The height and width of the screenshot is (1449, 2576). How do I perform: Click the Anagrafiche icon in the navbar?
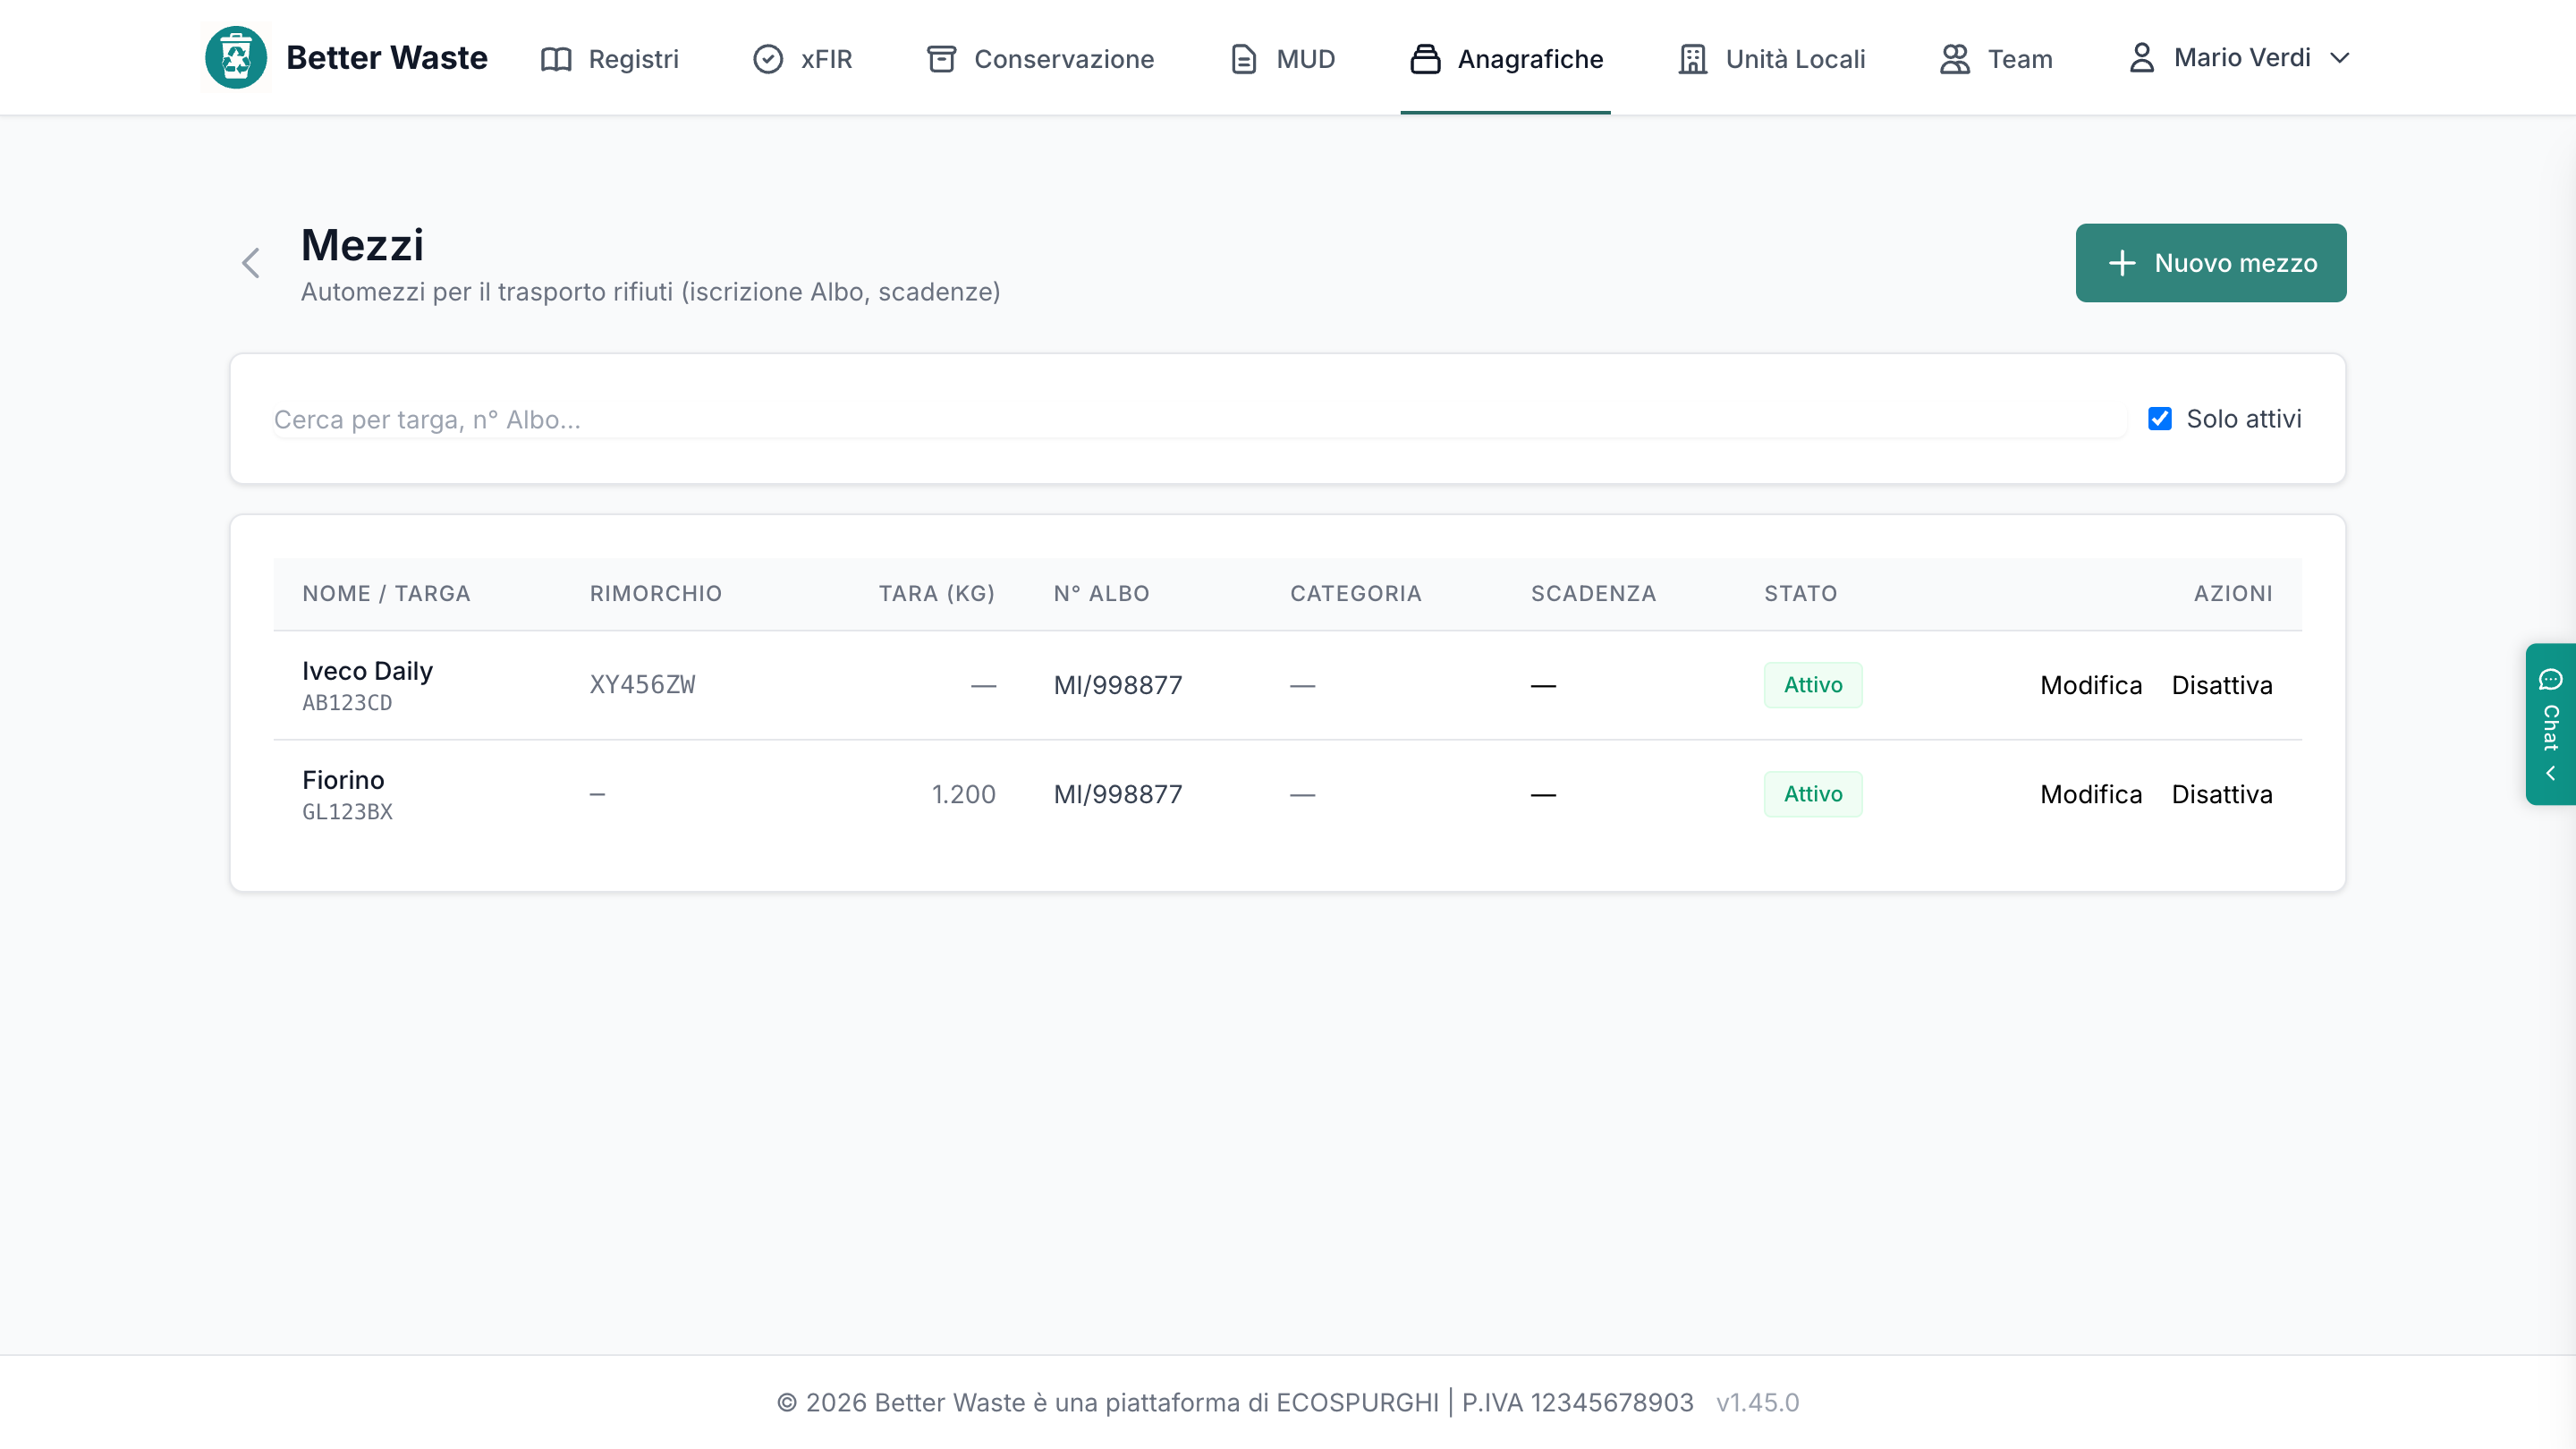1425,59
